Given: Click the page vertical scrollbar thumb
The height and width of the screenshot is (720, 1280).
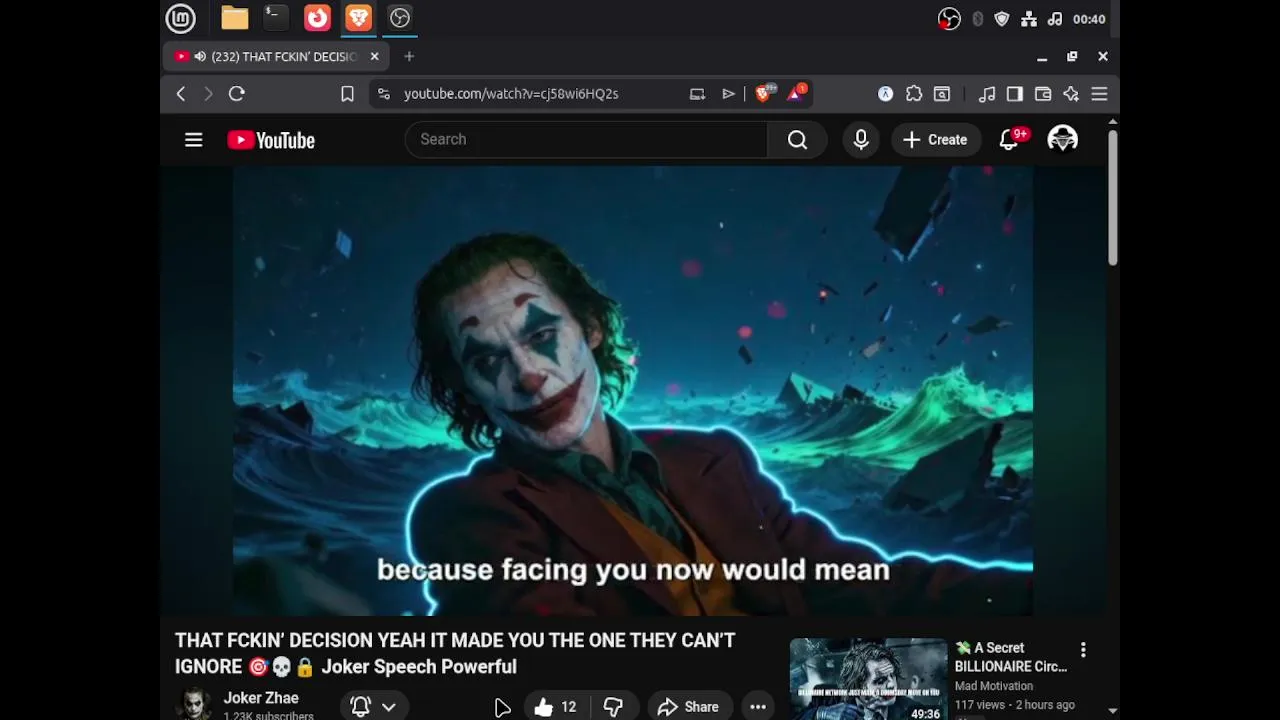Looking at the screenshot, I should (x=1112, y=198).
